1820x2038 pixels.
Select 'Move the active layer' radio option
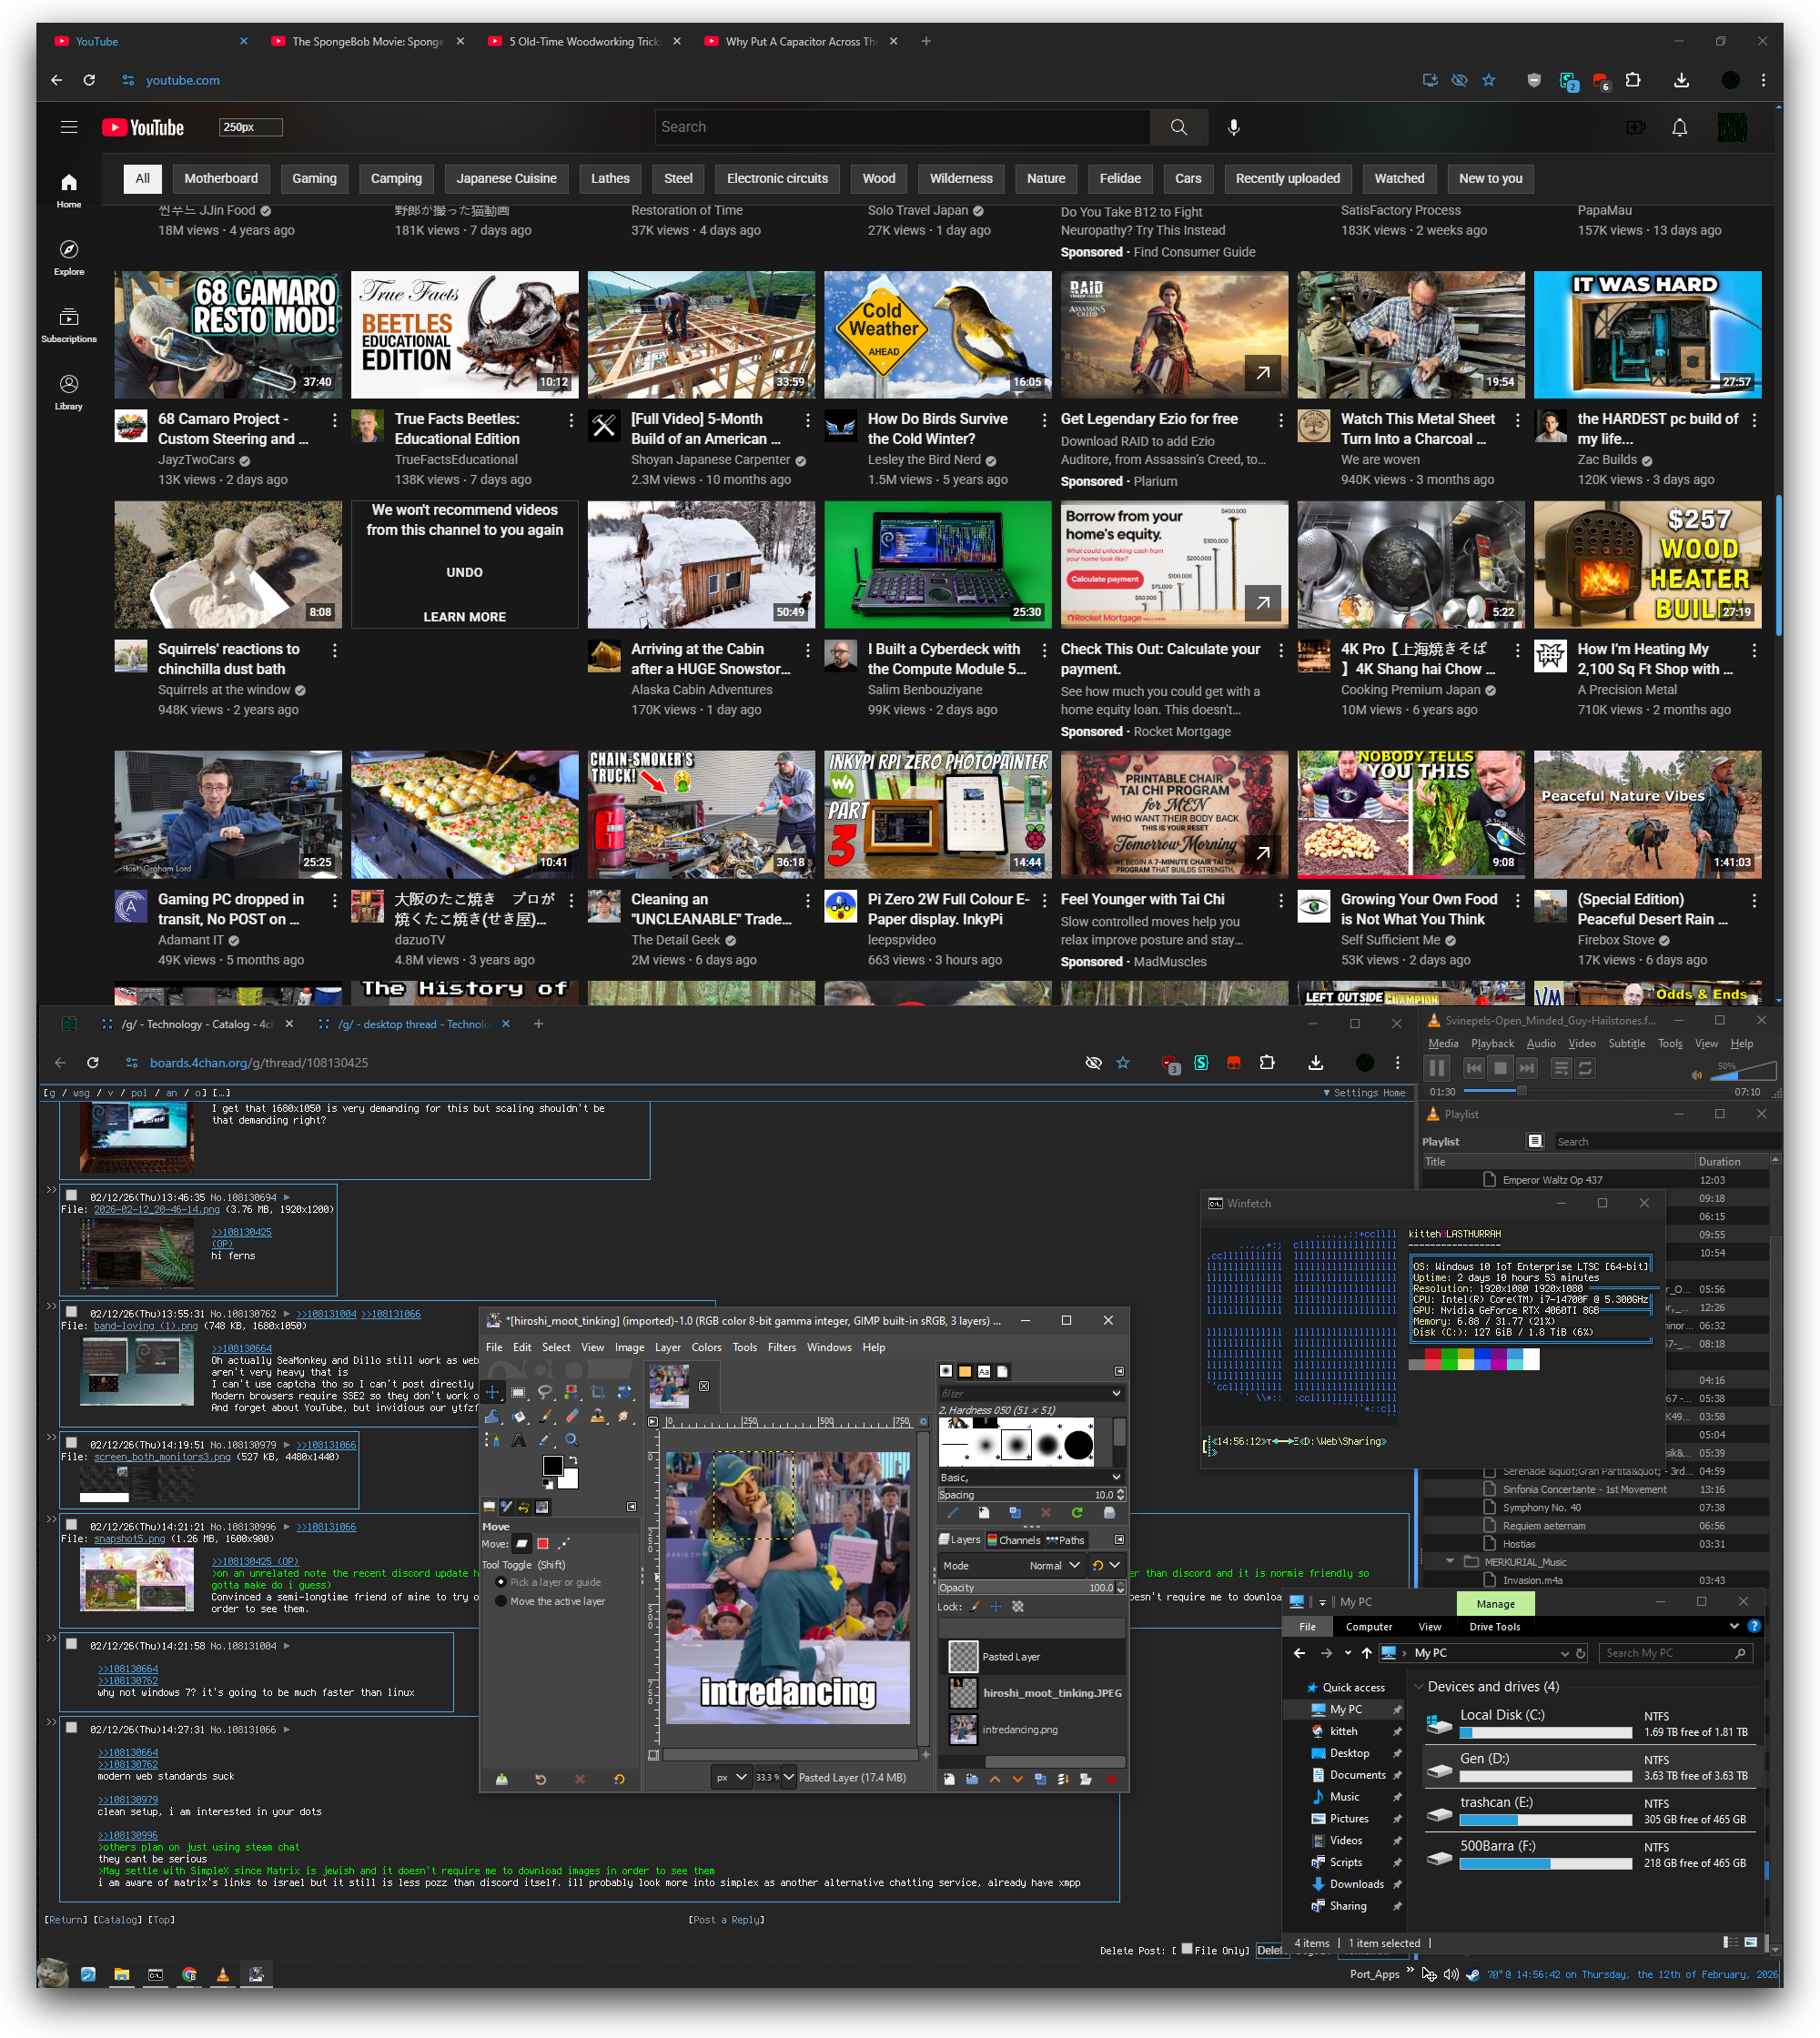[502, 1601]
